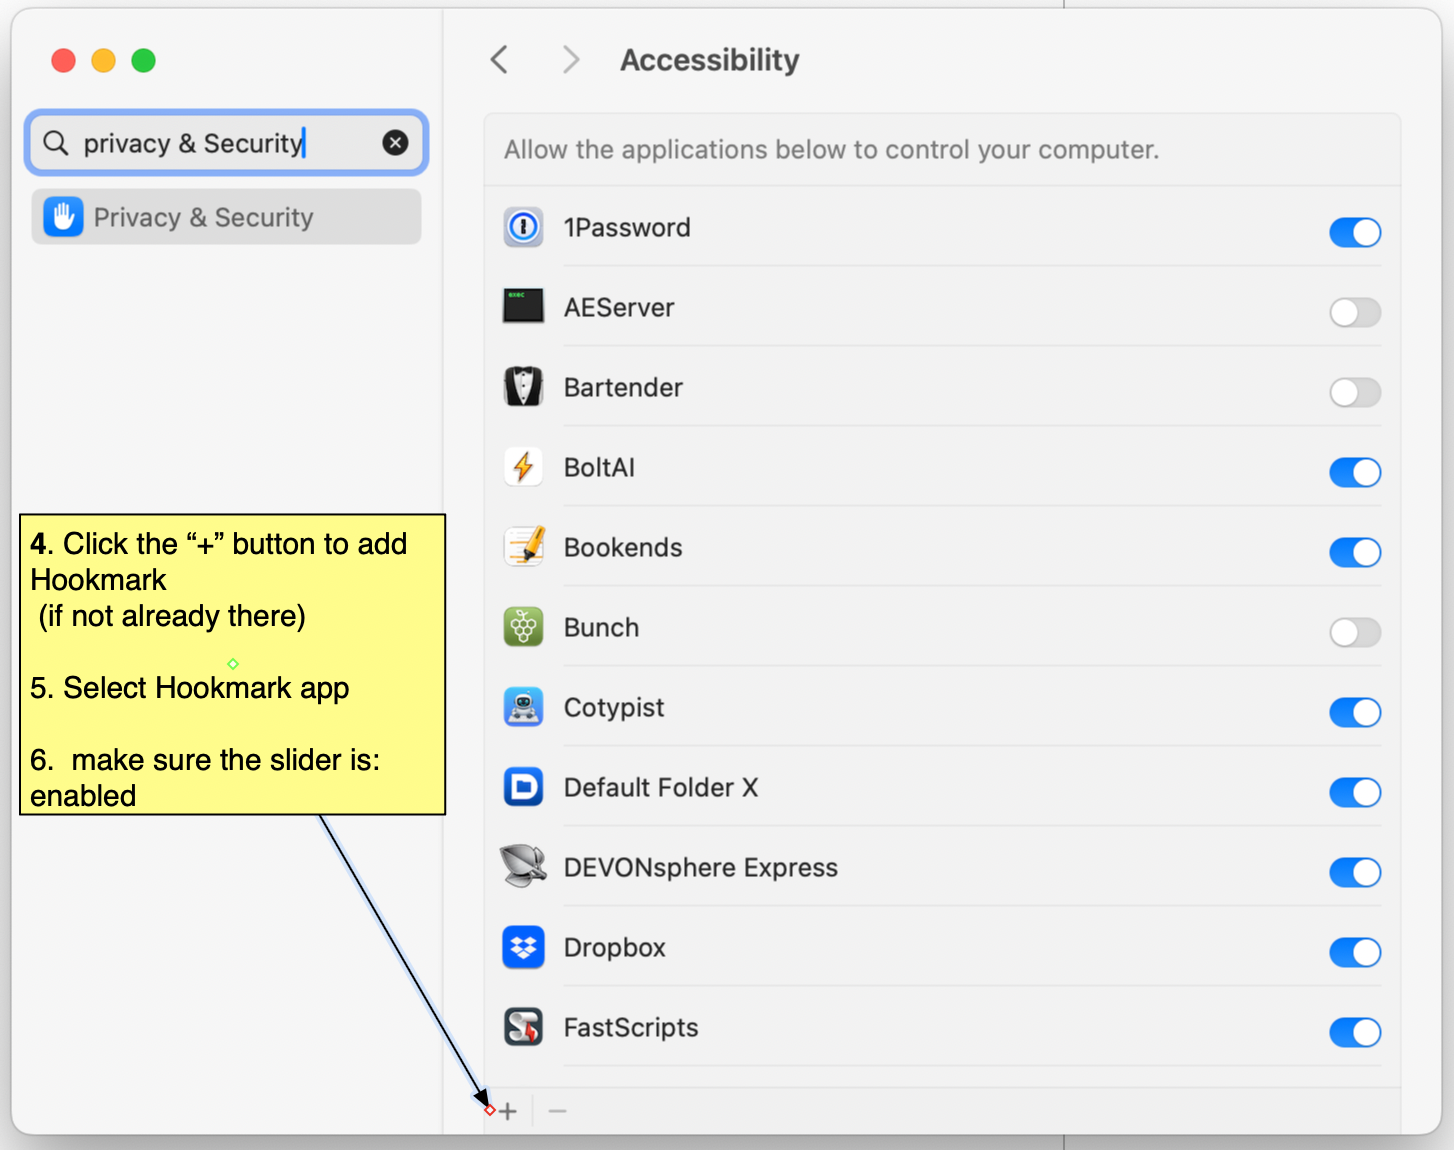This screenshot has height=1150, width=1454.
Task: Turn off the FastScripts toggle
Action: 1355,1032
